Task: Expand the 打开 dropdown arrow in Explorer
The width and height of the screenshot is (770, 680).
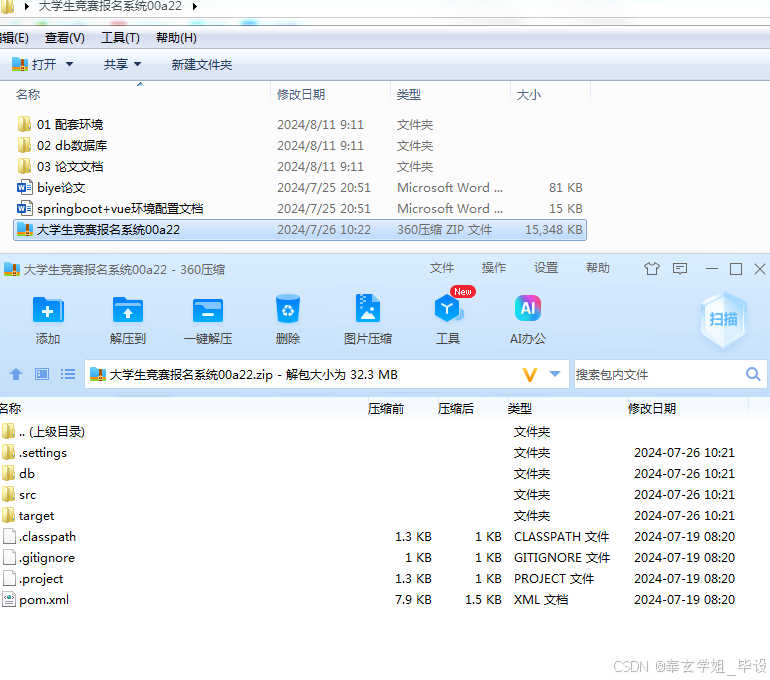Action: [x=69, y=64]
